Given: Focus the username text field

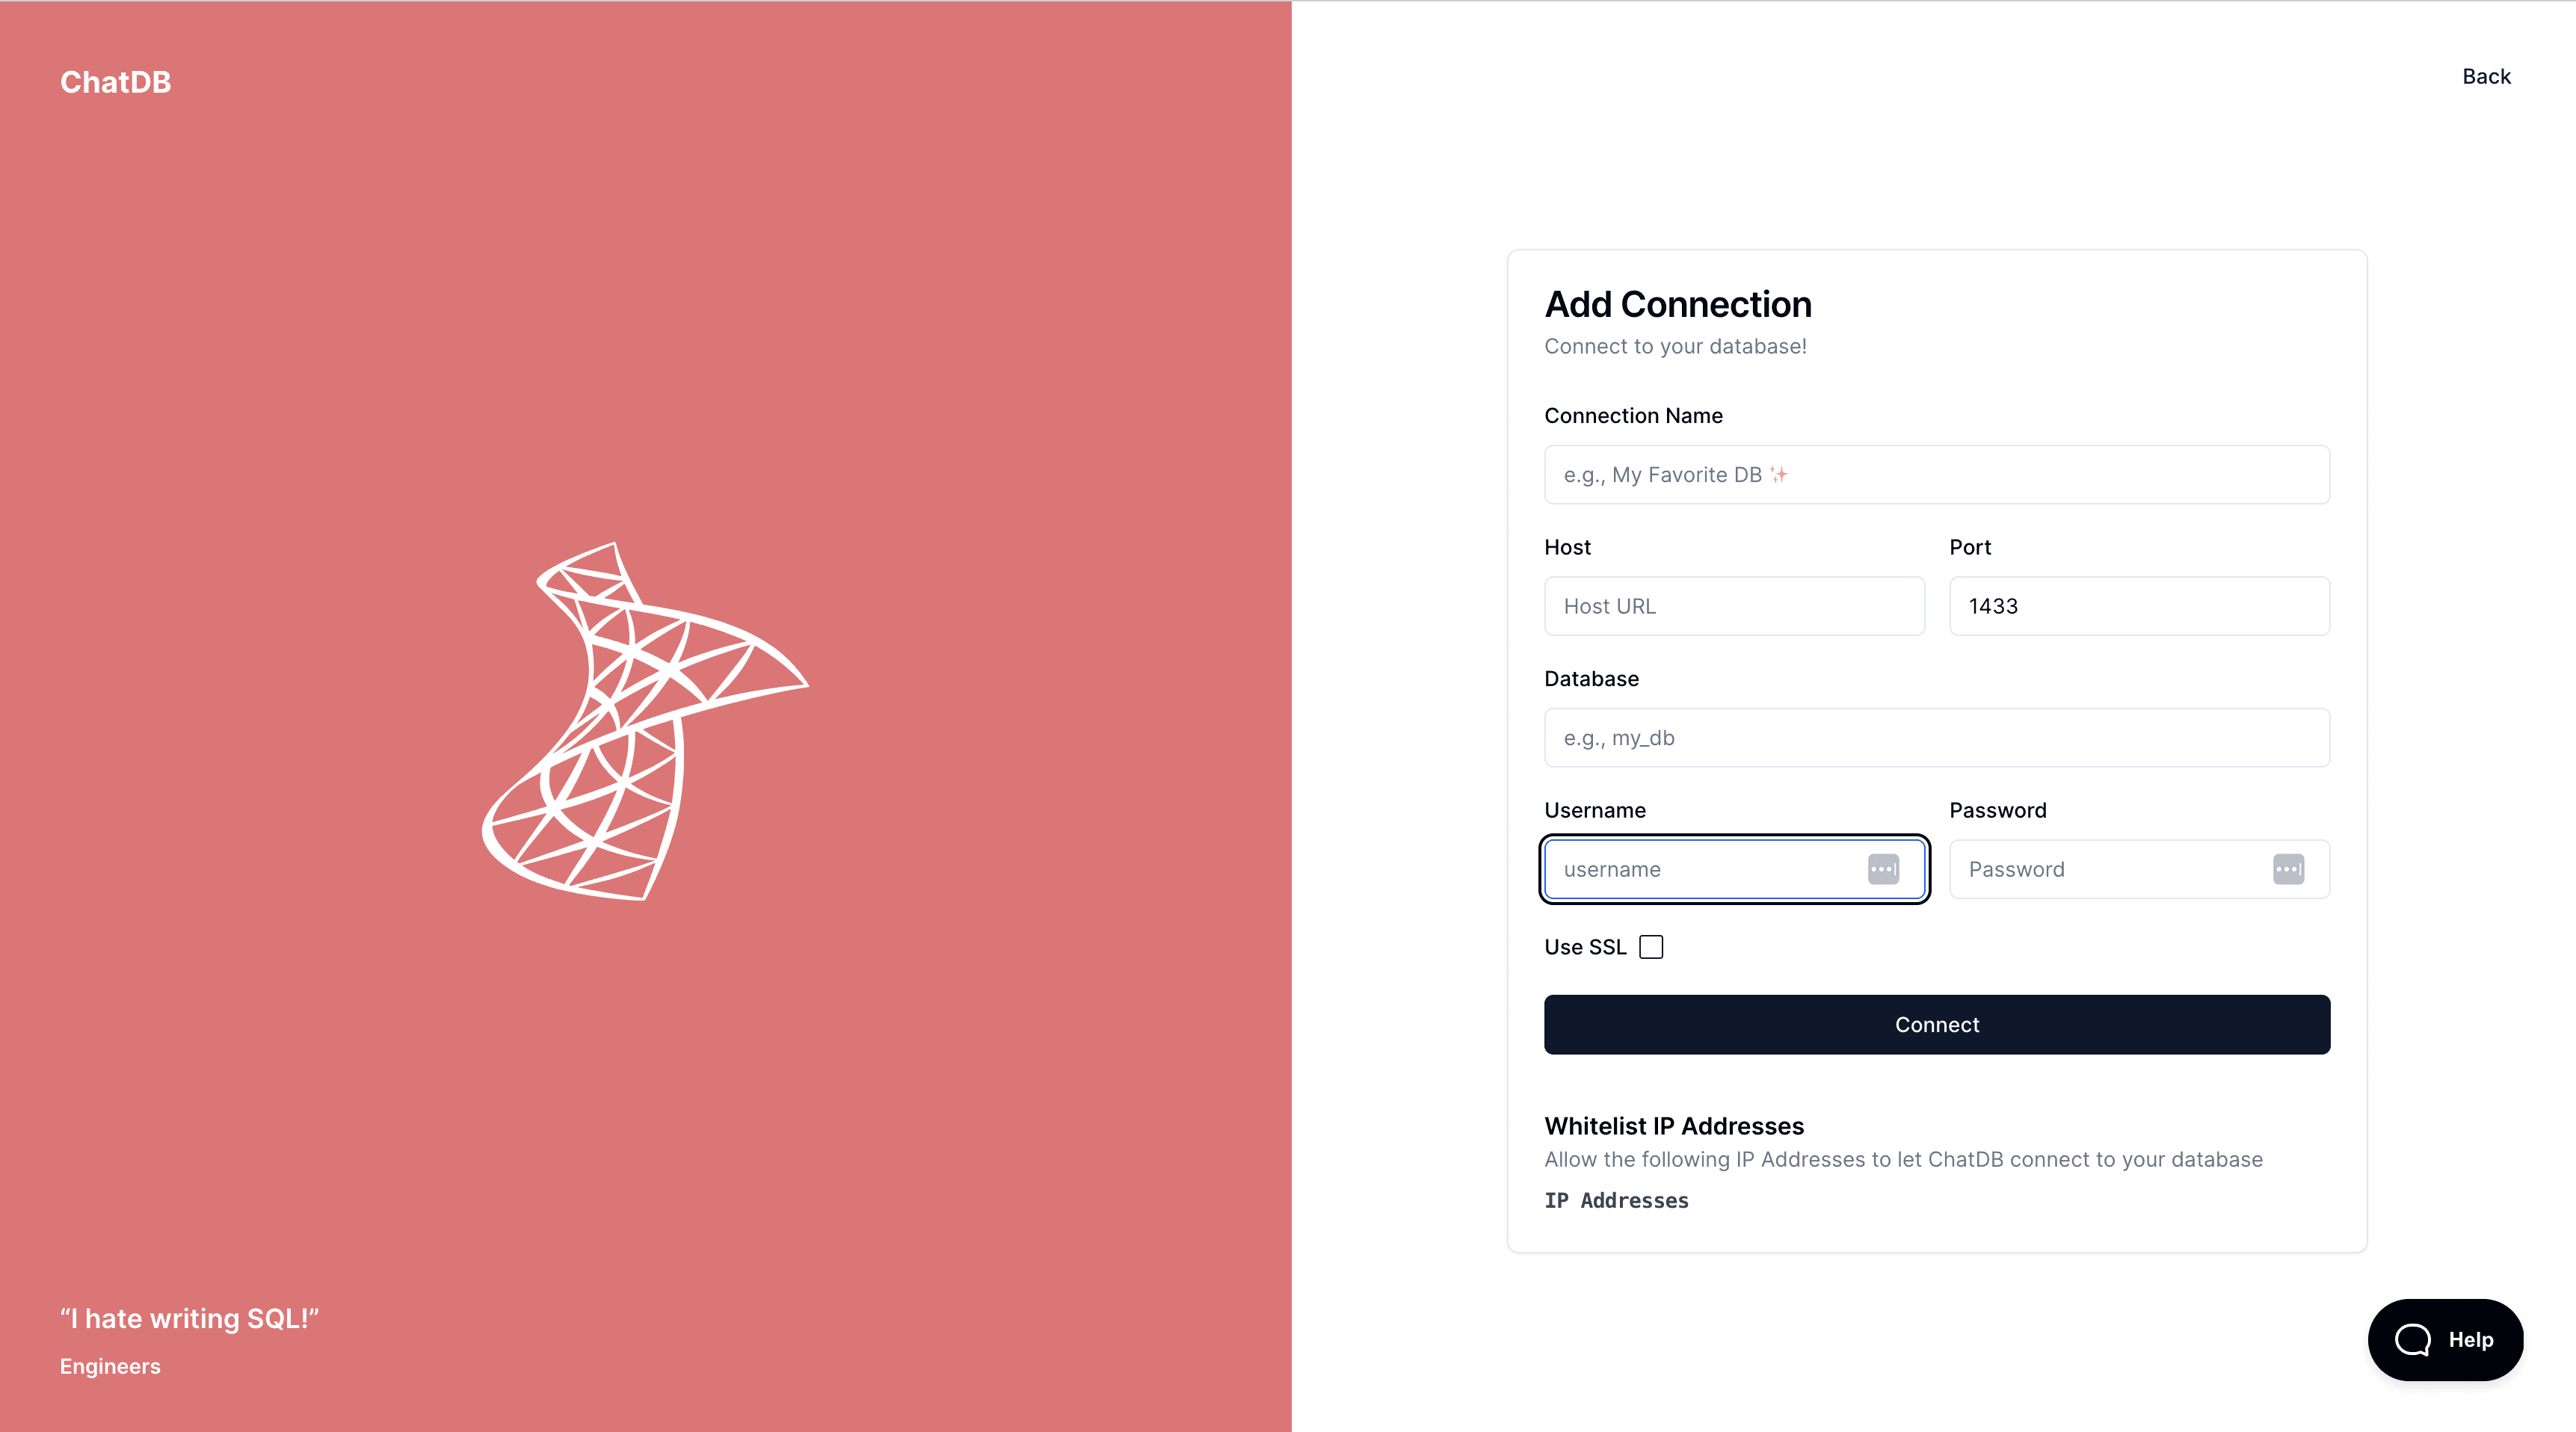Looking at the screenshot, I should click(1734, 869).
